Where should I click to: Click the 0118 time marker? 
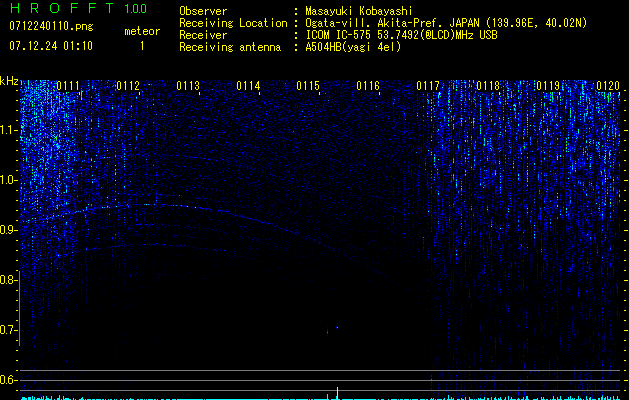488,86
